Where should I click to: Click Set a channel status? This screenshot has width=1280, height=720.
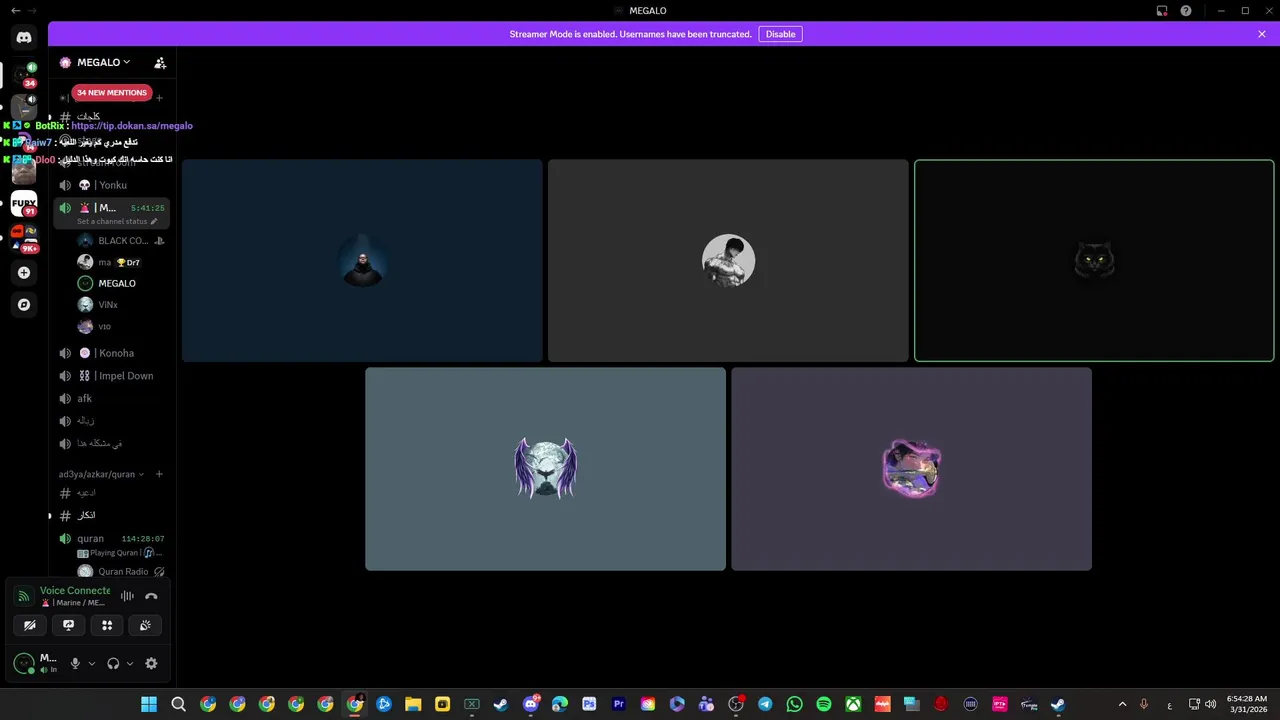(x=117, y=221)
